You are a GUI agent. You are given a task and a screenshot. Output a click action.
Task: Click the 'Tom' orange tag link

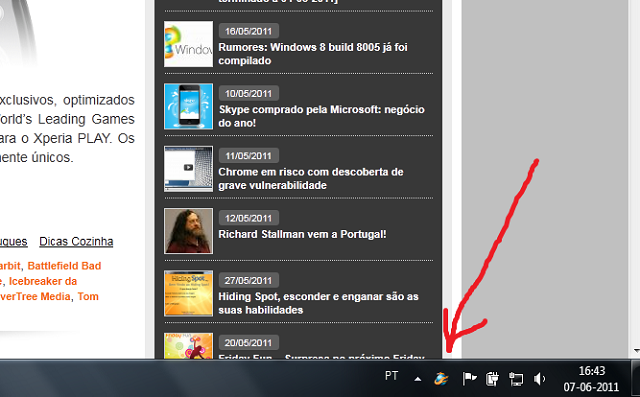[x=88, y=297]
